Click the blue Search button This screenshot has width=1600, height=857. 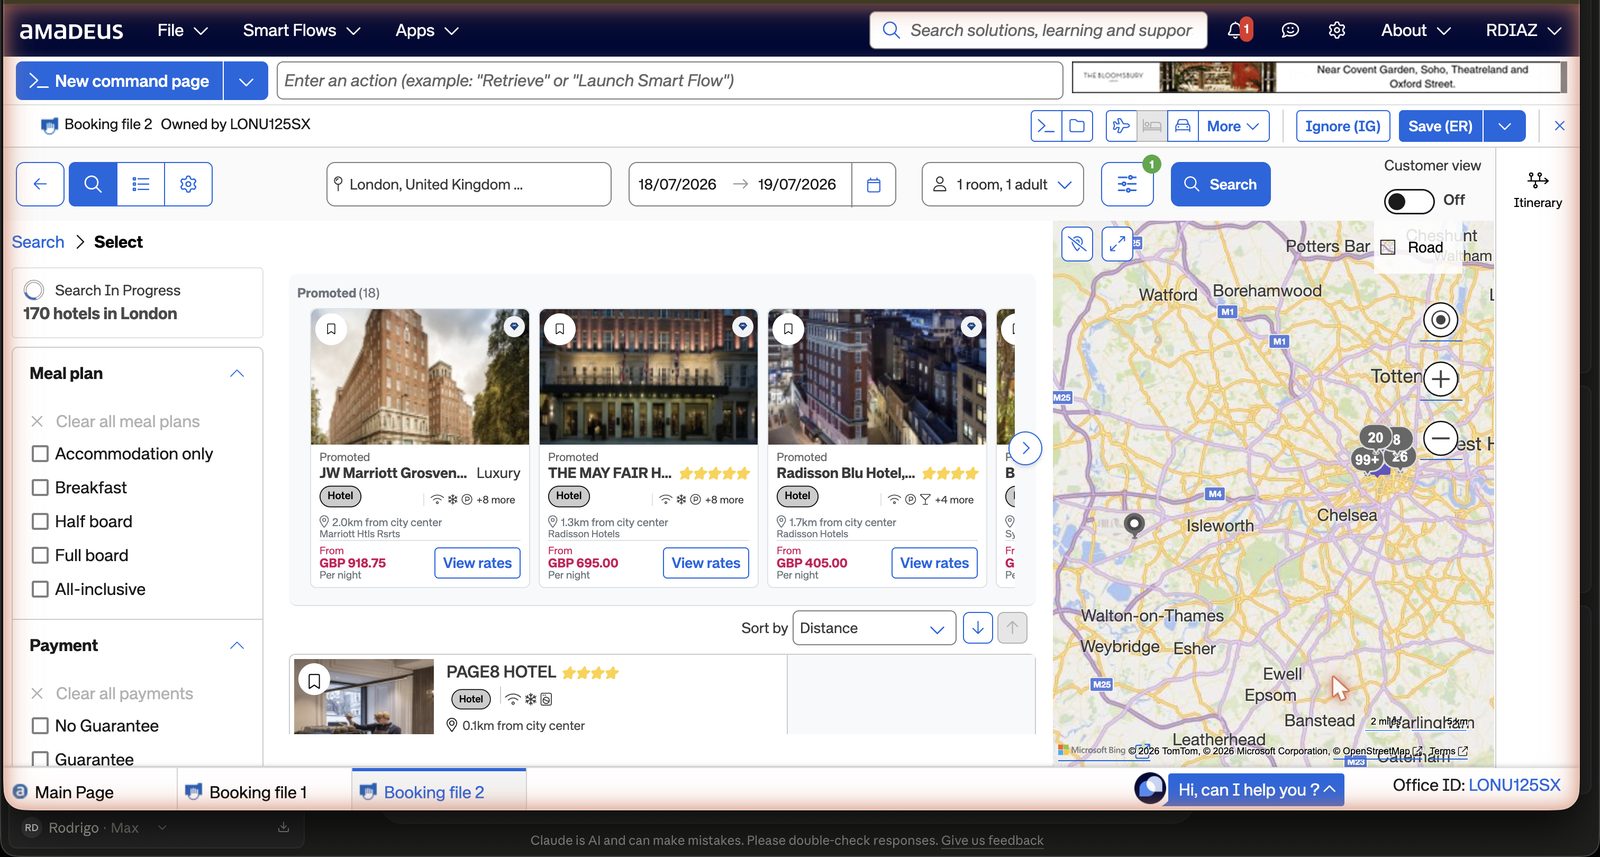[x=1221, y=184]
